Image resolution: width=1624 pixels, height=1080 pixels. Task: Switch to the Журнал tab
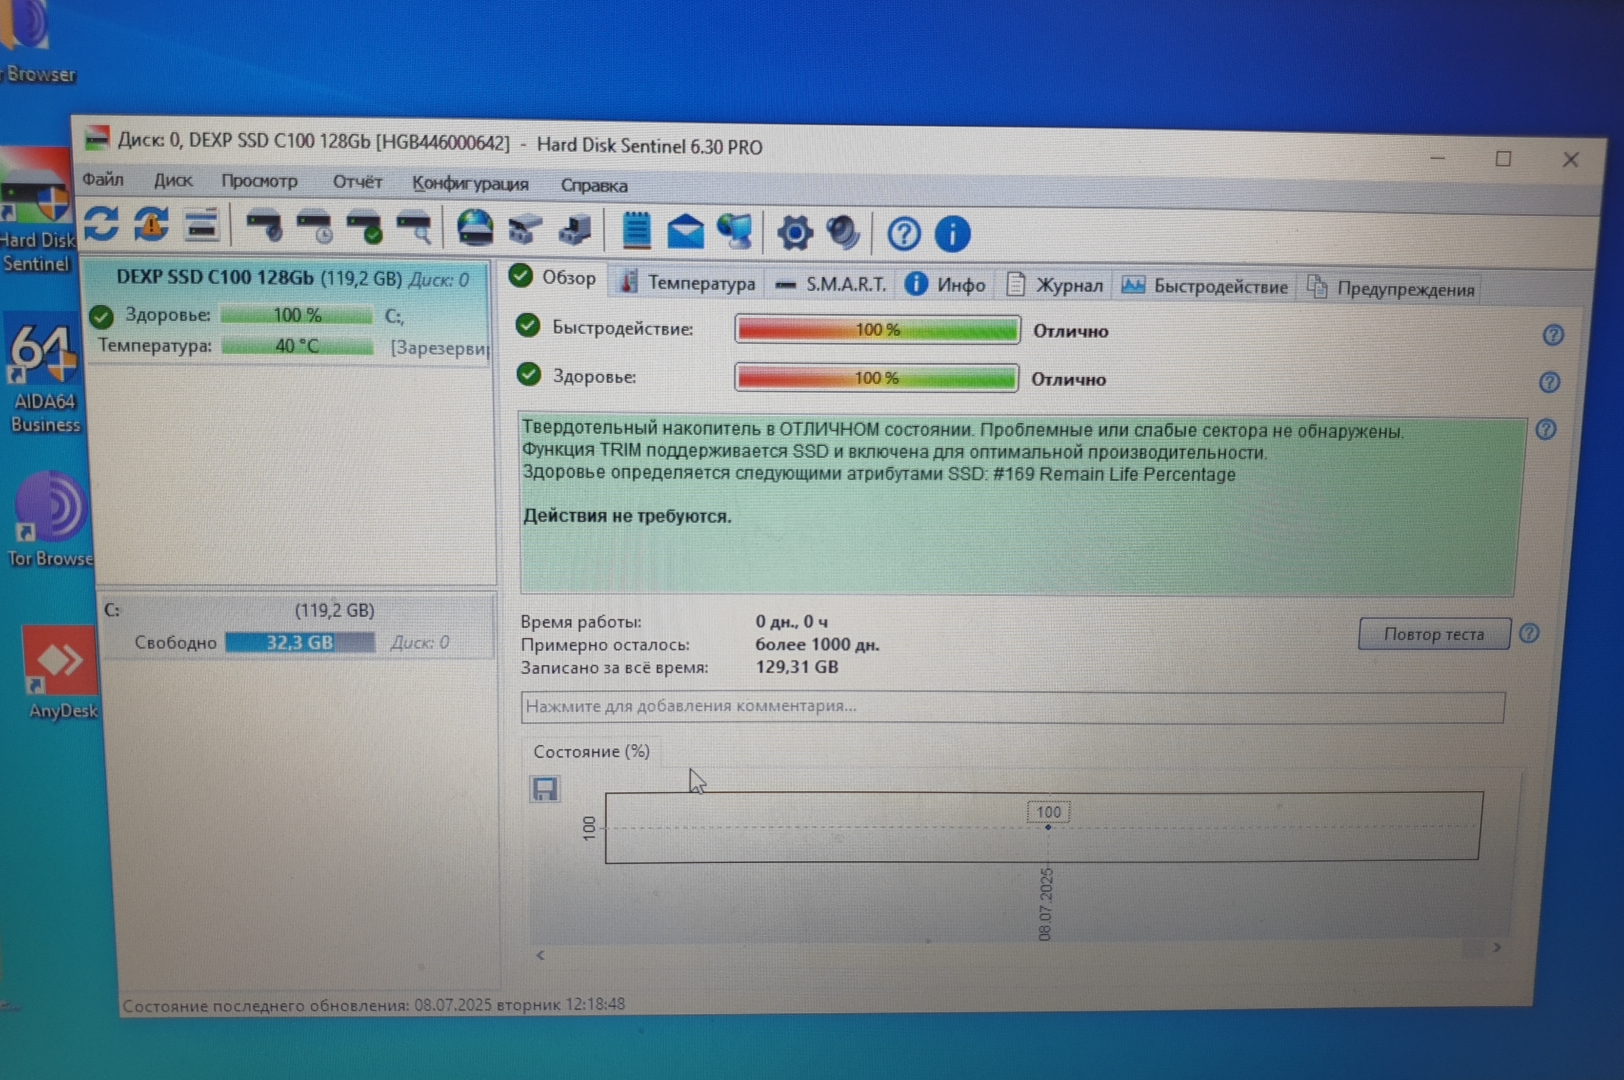point(1055,286)
